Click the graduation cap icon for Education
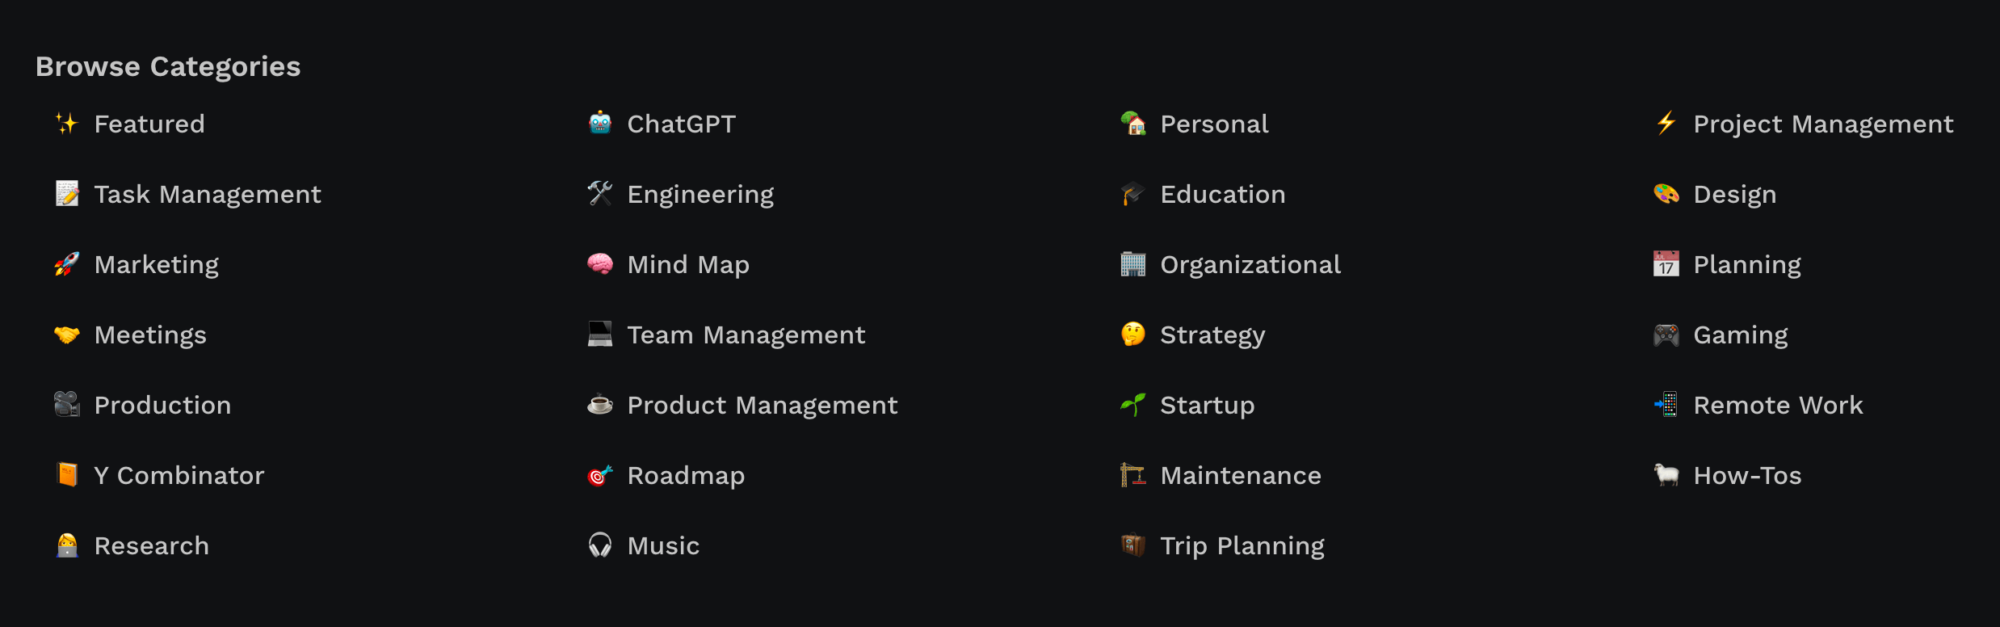 (x=1131, y=194)
